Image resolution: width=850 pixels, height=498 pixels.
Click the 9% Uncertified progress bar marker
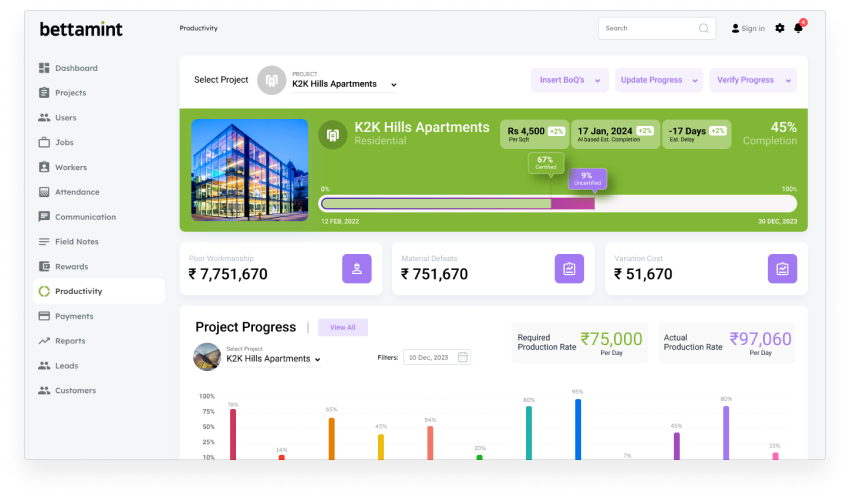point(587,178)
